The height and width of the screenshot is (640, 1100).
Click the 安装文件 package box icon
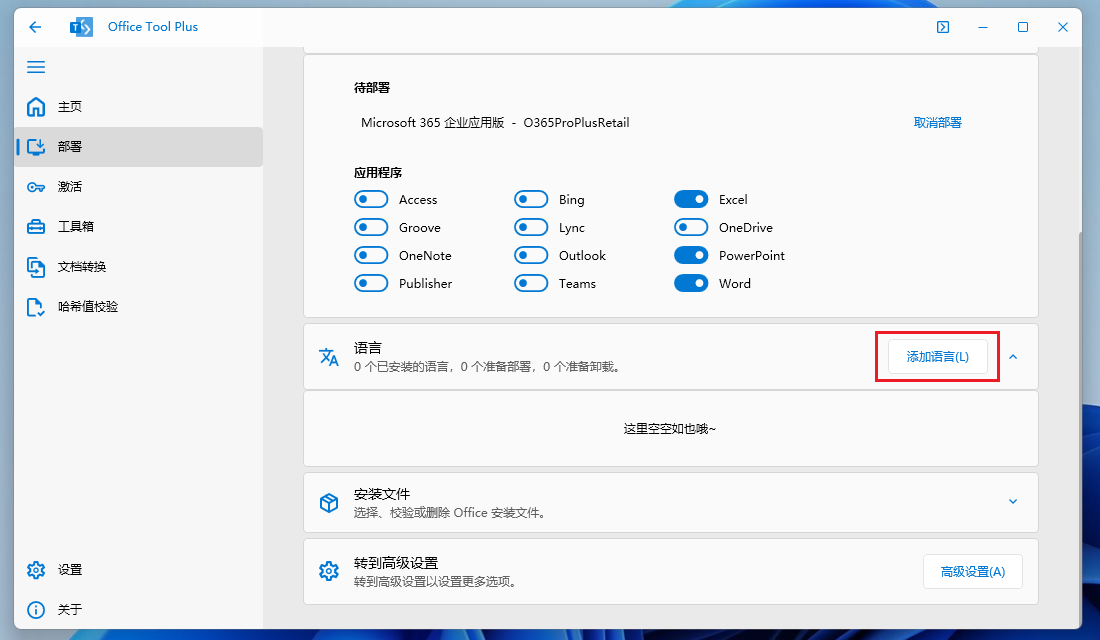(329, 502)
